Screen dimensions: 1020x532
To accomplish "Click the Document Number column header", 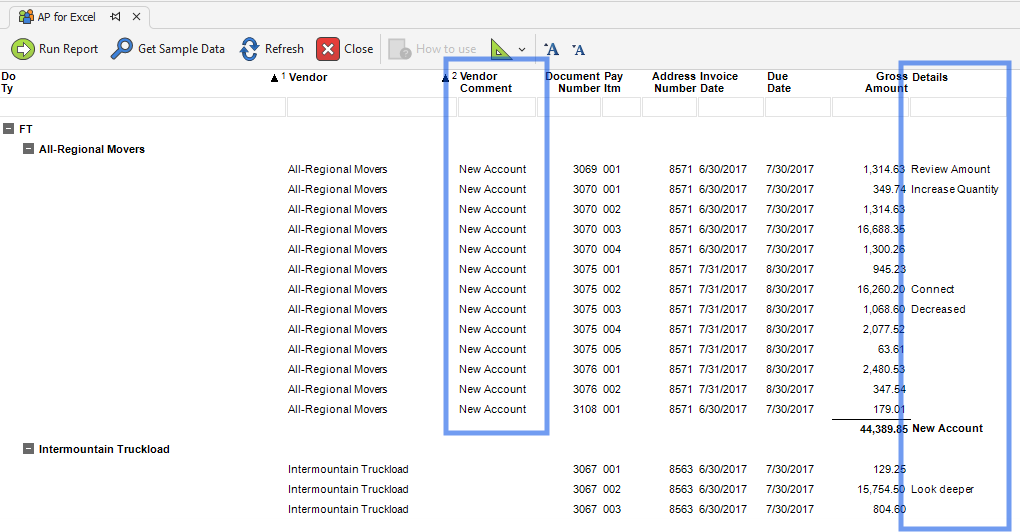I will tap(572, 83).
